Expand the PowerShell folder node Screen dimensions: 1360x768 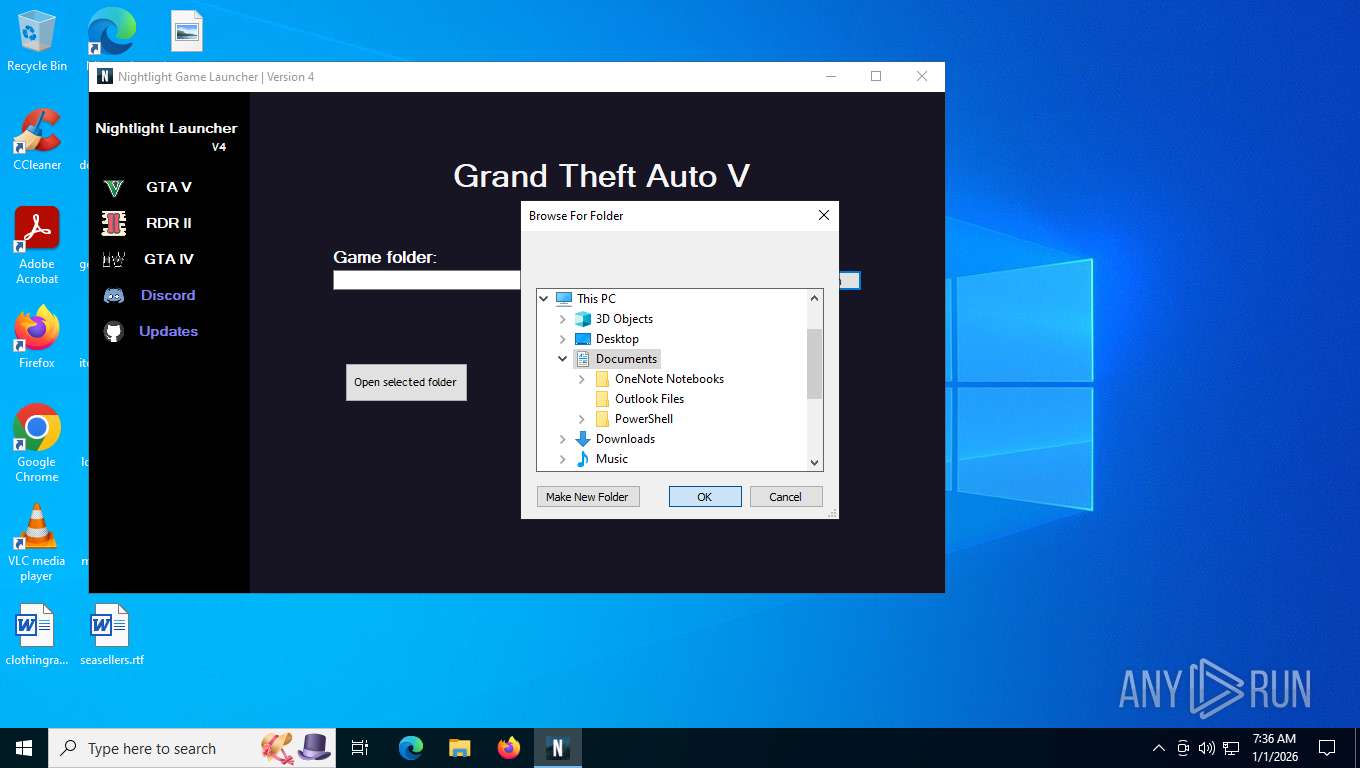pyautogui.click(x=582, y=419)
